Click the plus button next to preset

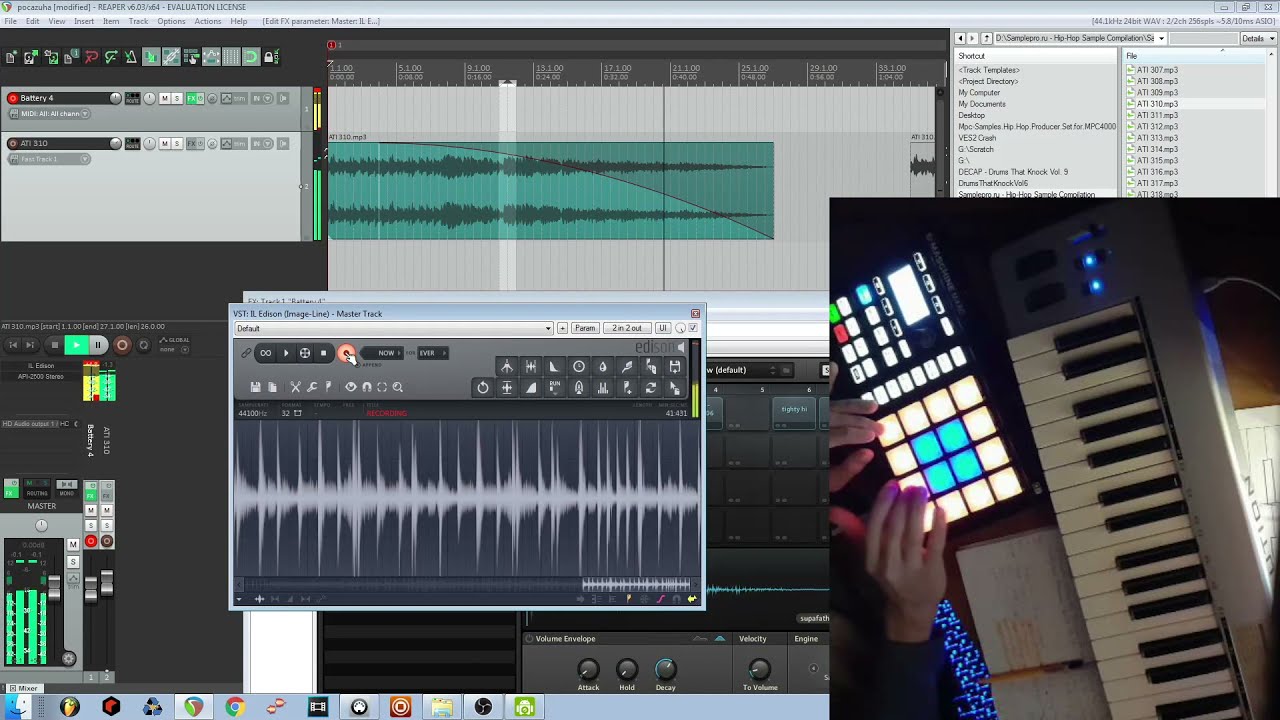click(x=562, y=328)
